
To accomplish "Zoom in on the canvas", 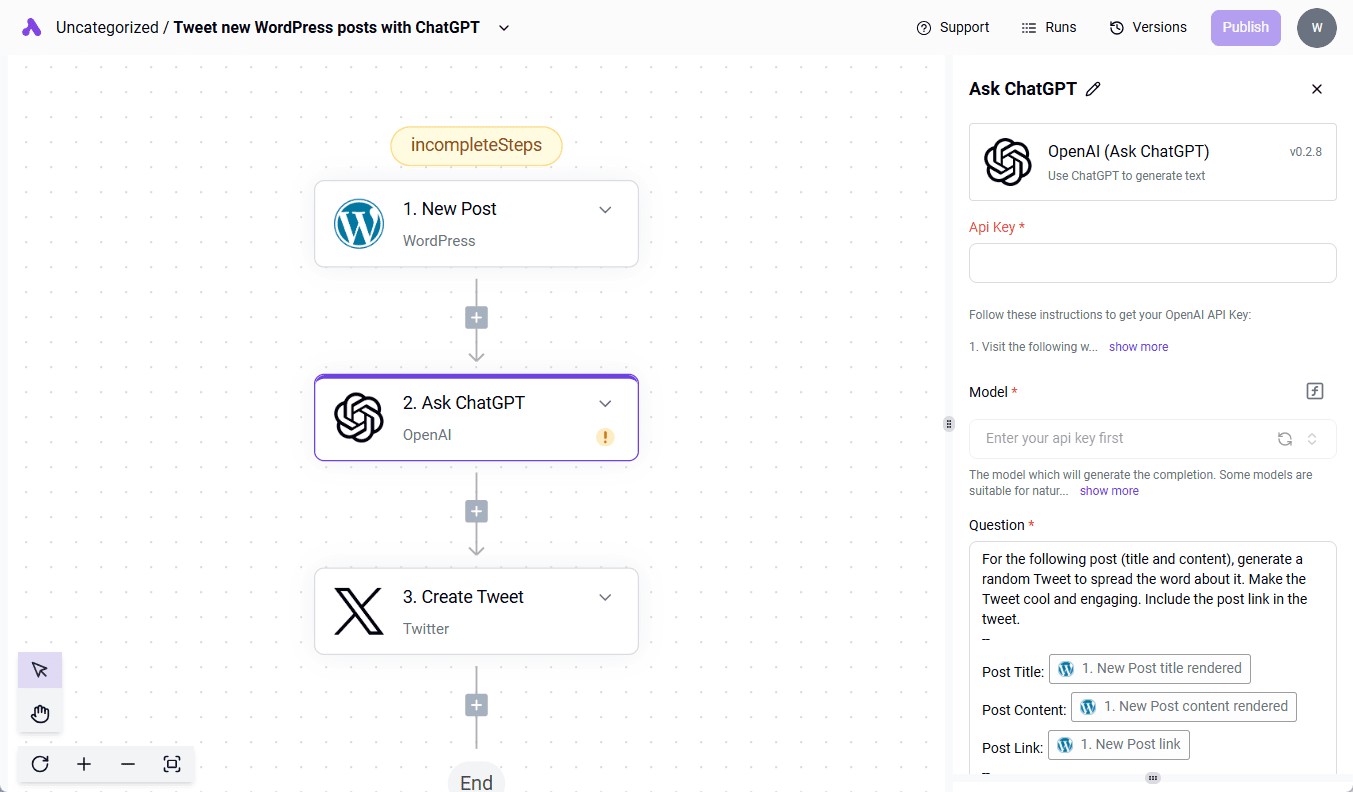I will pos(84,764).
